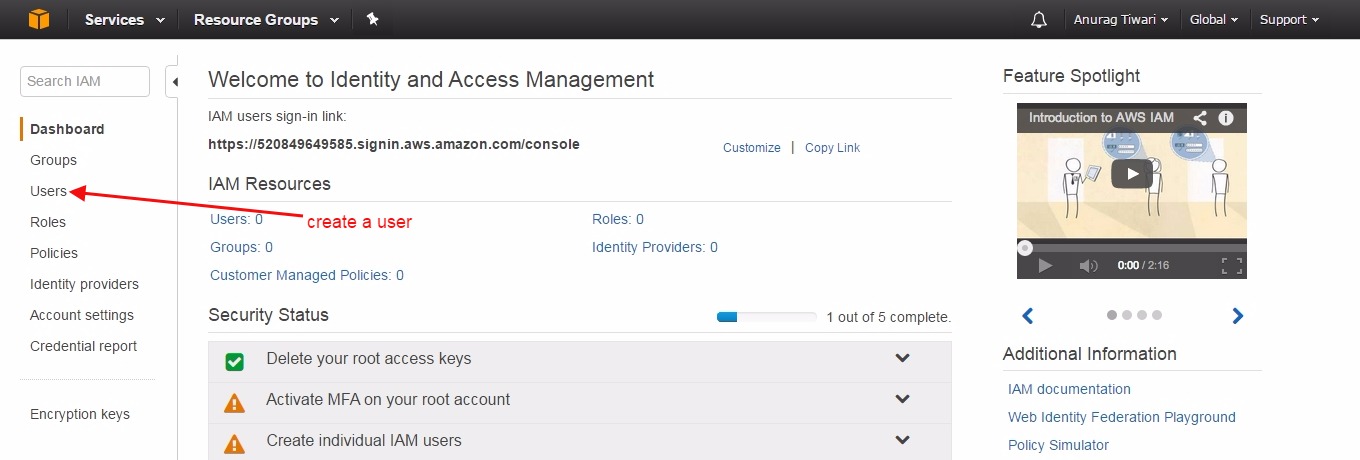This screenshot has width=1360, height=460.
Task: Mute the video with the speaker icon
Action: [1089, 265]
